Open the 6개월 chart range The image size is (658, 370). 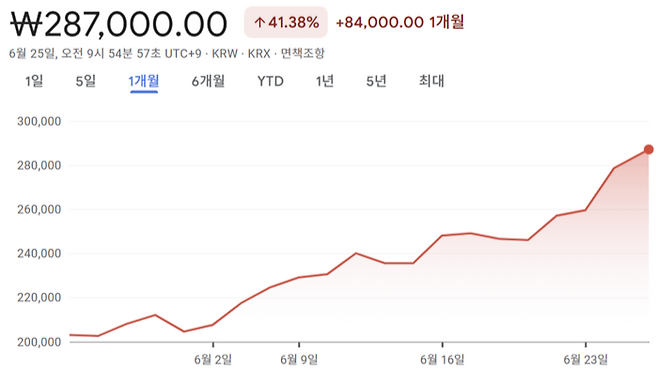tap(208, 81)
